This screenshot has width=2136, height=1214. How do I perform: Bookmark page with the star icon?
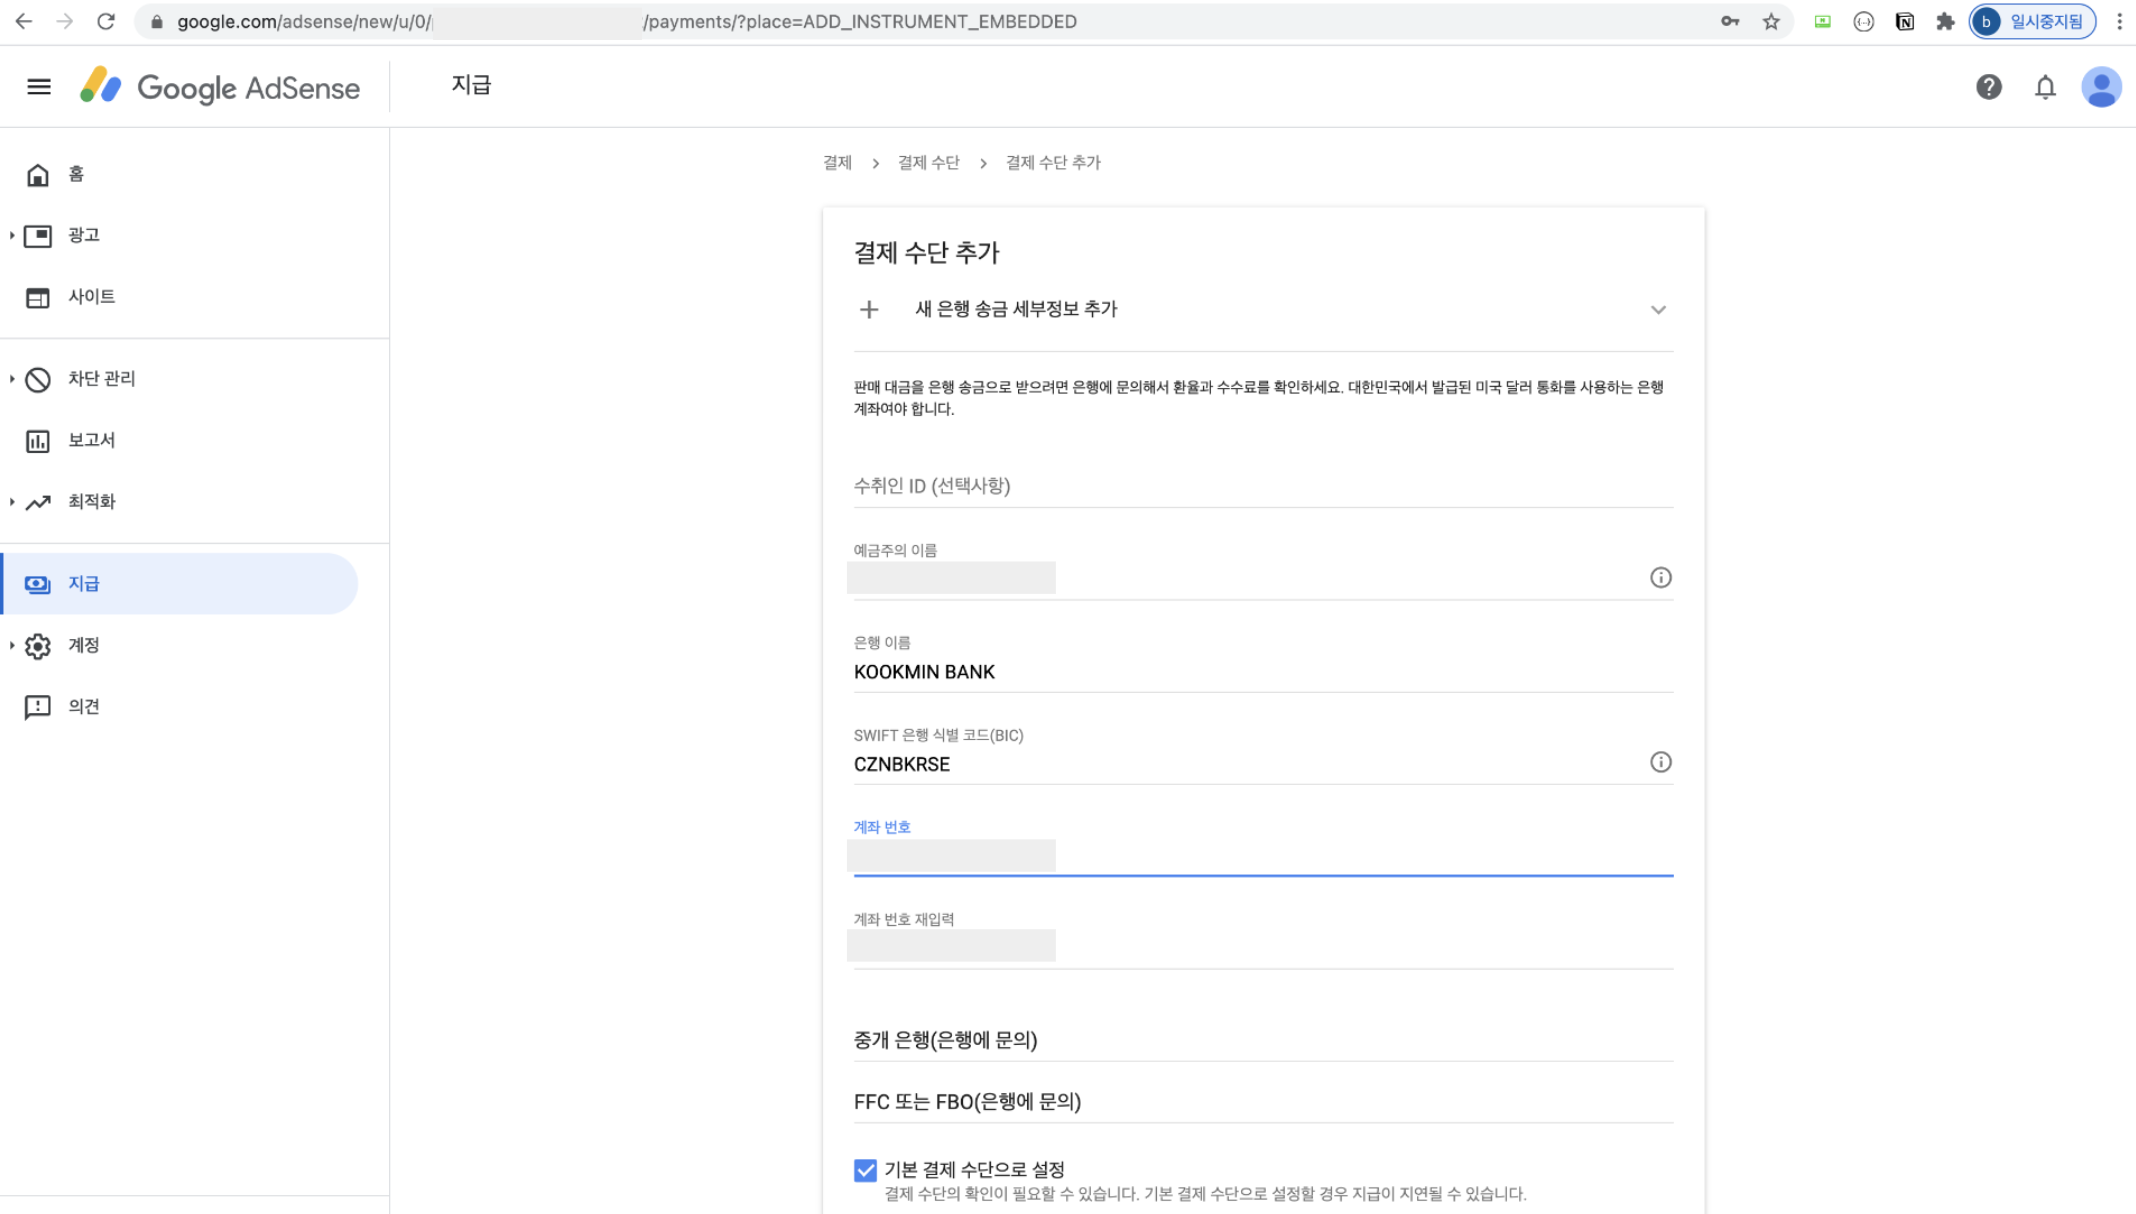tap(1771, 21)
